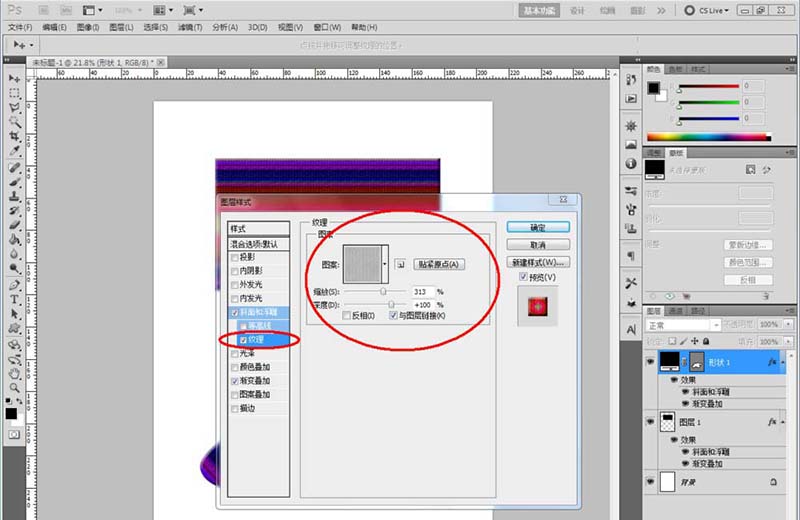This screenshot has width=800, height=520.
Task: Select the Move tool in toolbox
Action: tap(14, 79)
